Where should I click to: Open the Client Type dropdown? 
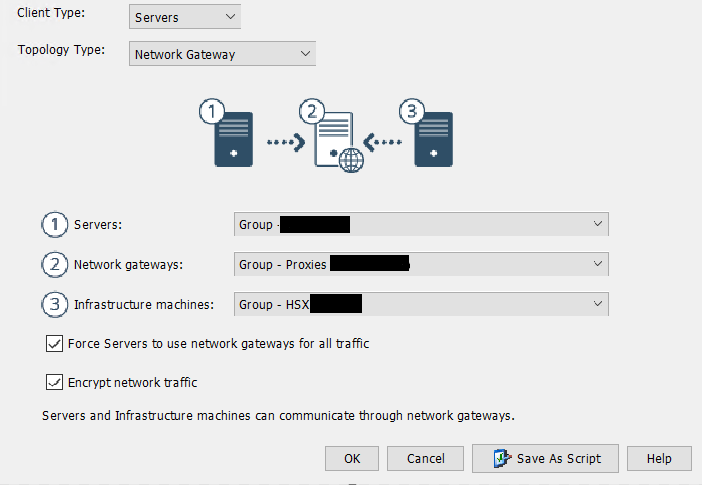point(185,17)
